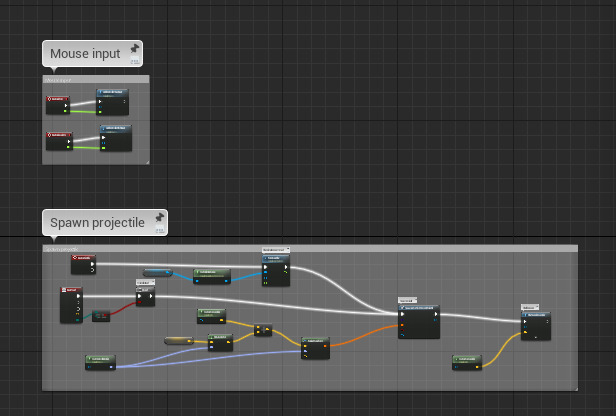The image size is (616, 416).
Task: Toggle bubble visibility icon on Mouse input
Action: [134, 60]
